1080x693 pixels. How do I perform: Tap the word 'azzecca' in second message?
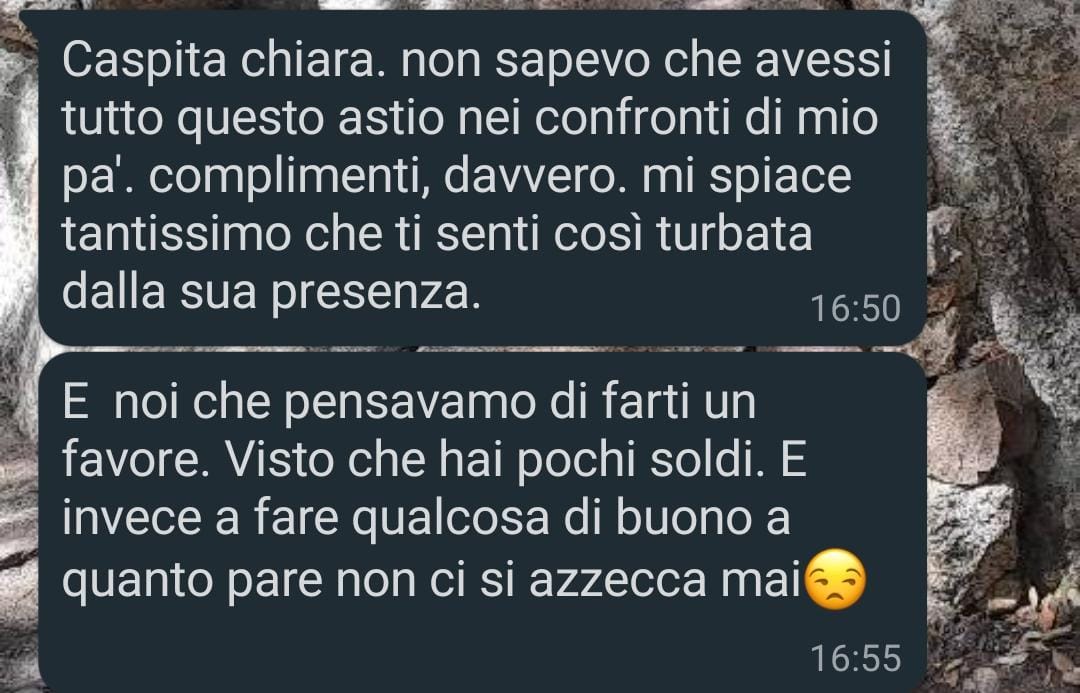tap(619, 581)
